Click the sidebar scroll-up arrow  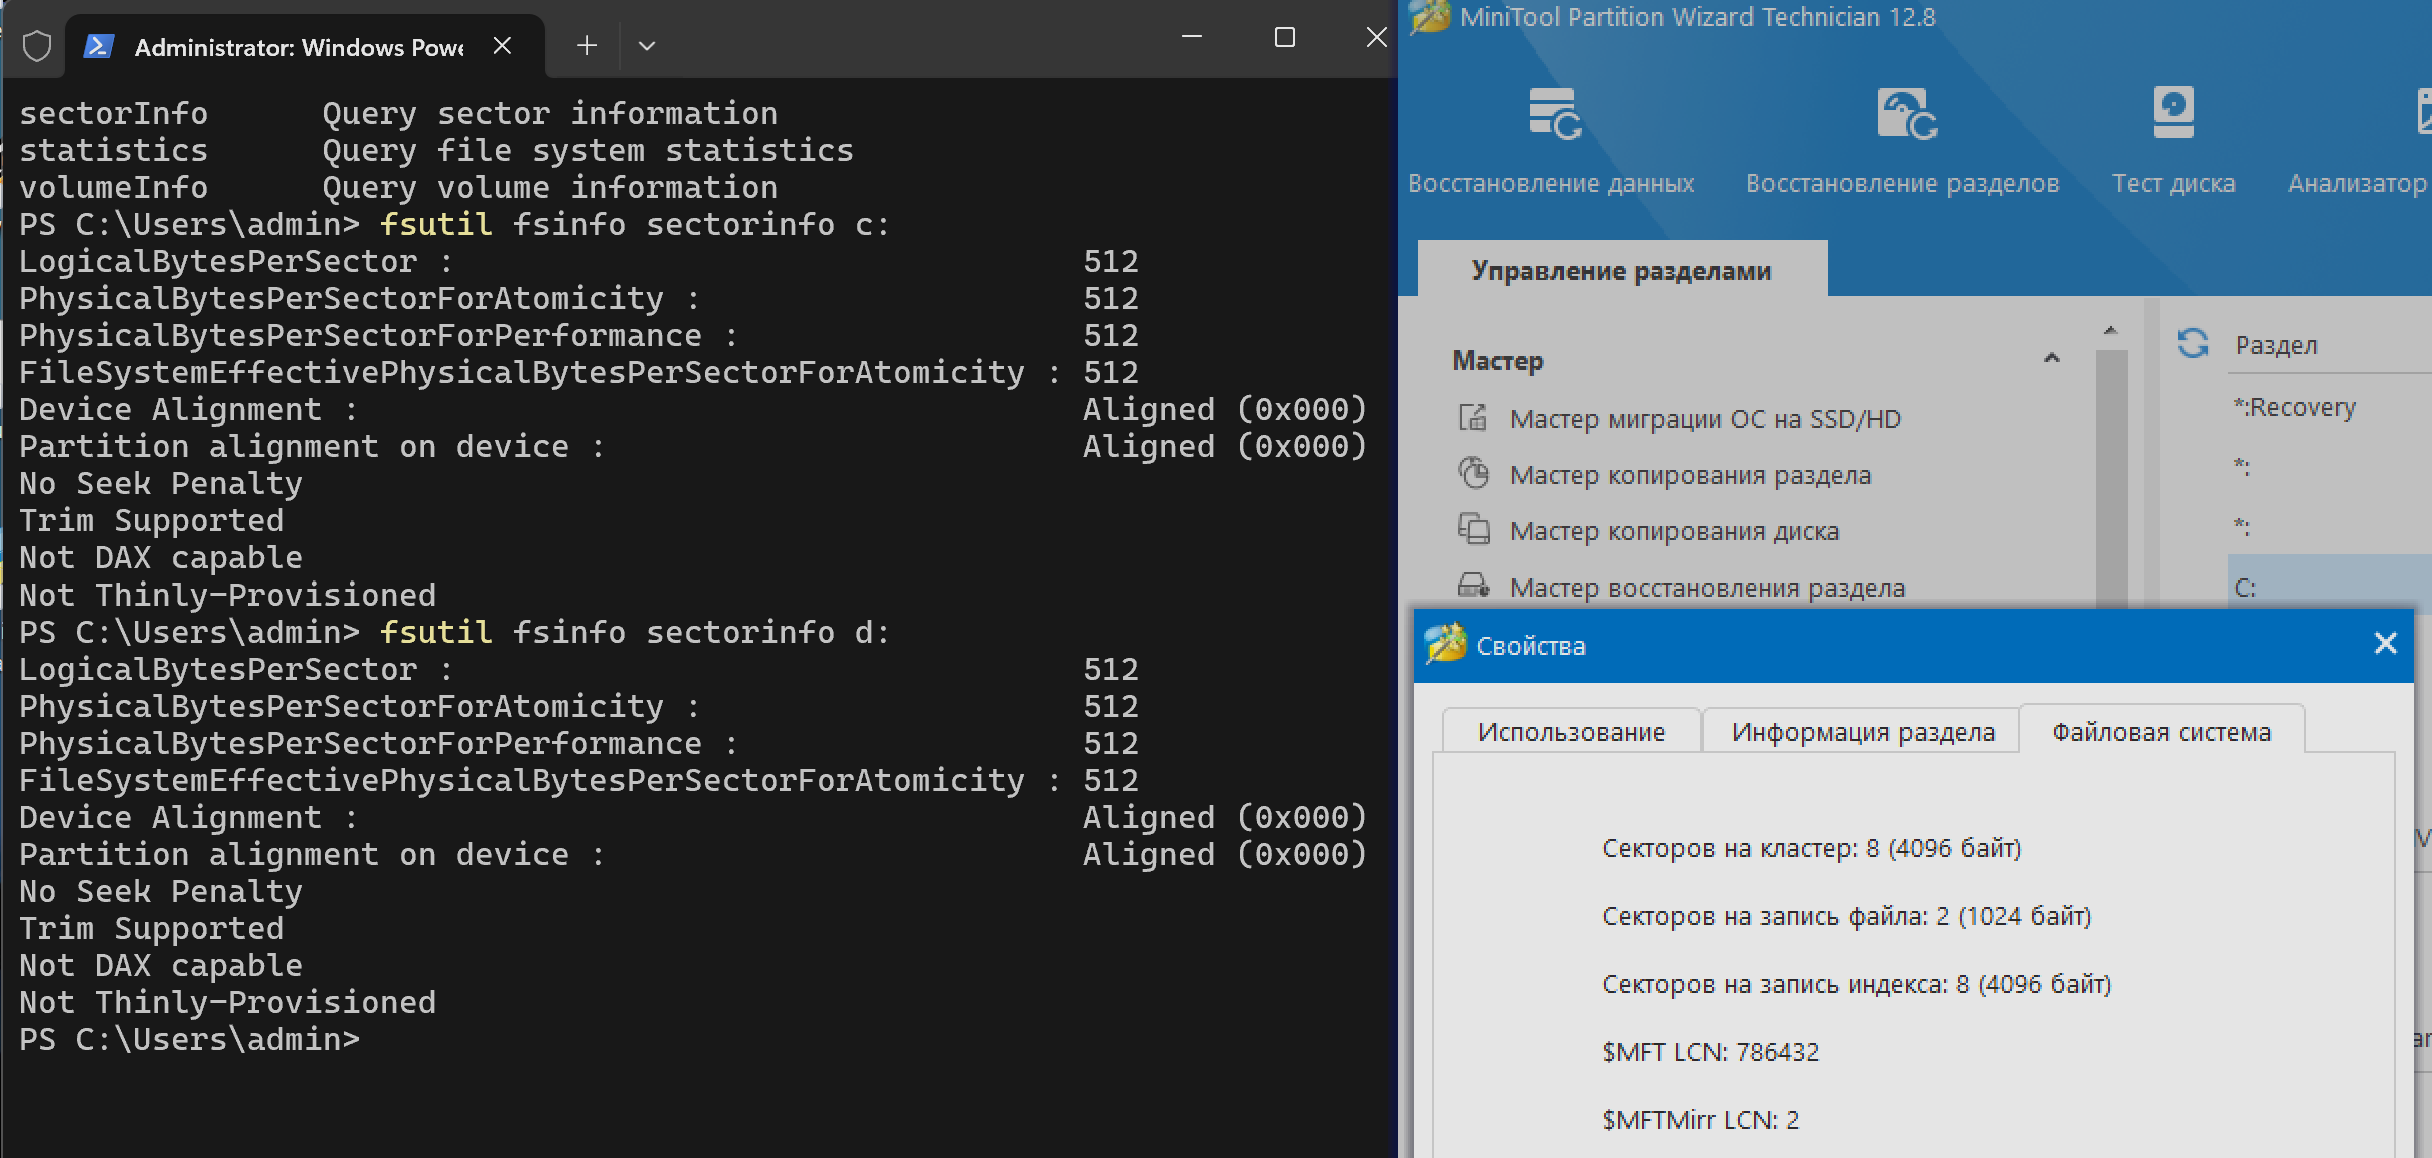2110,330
